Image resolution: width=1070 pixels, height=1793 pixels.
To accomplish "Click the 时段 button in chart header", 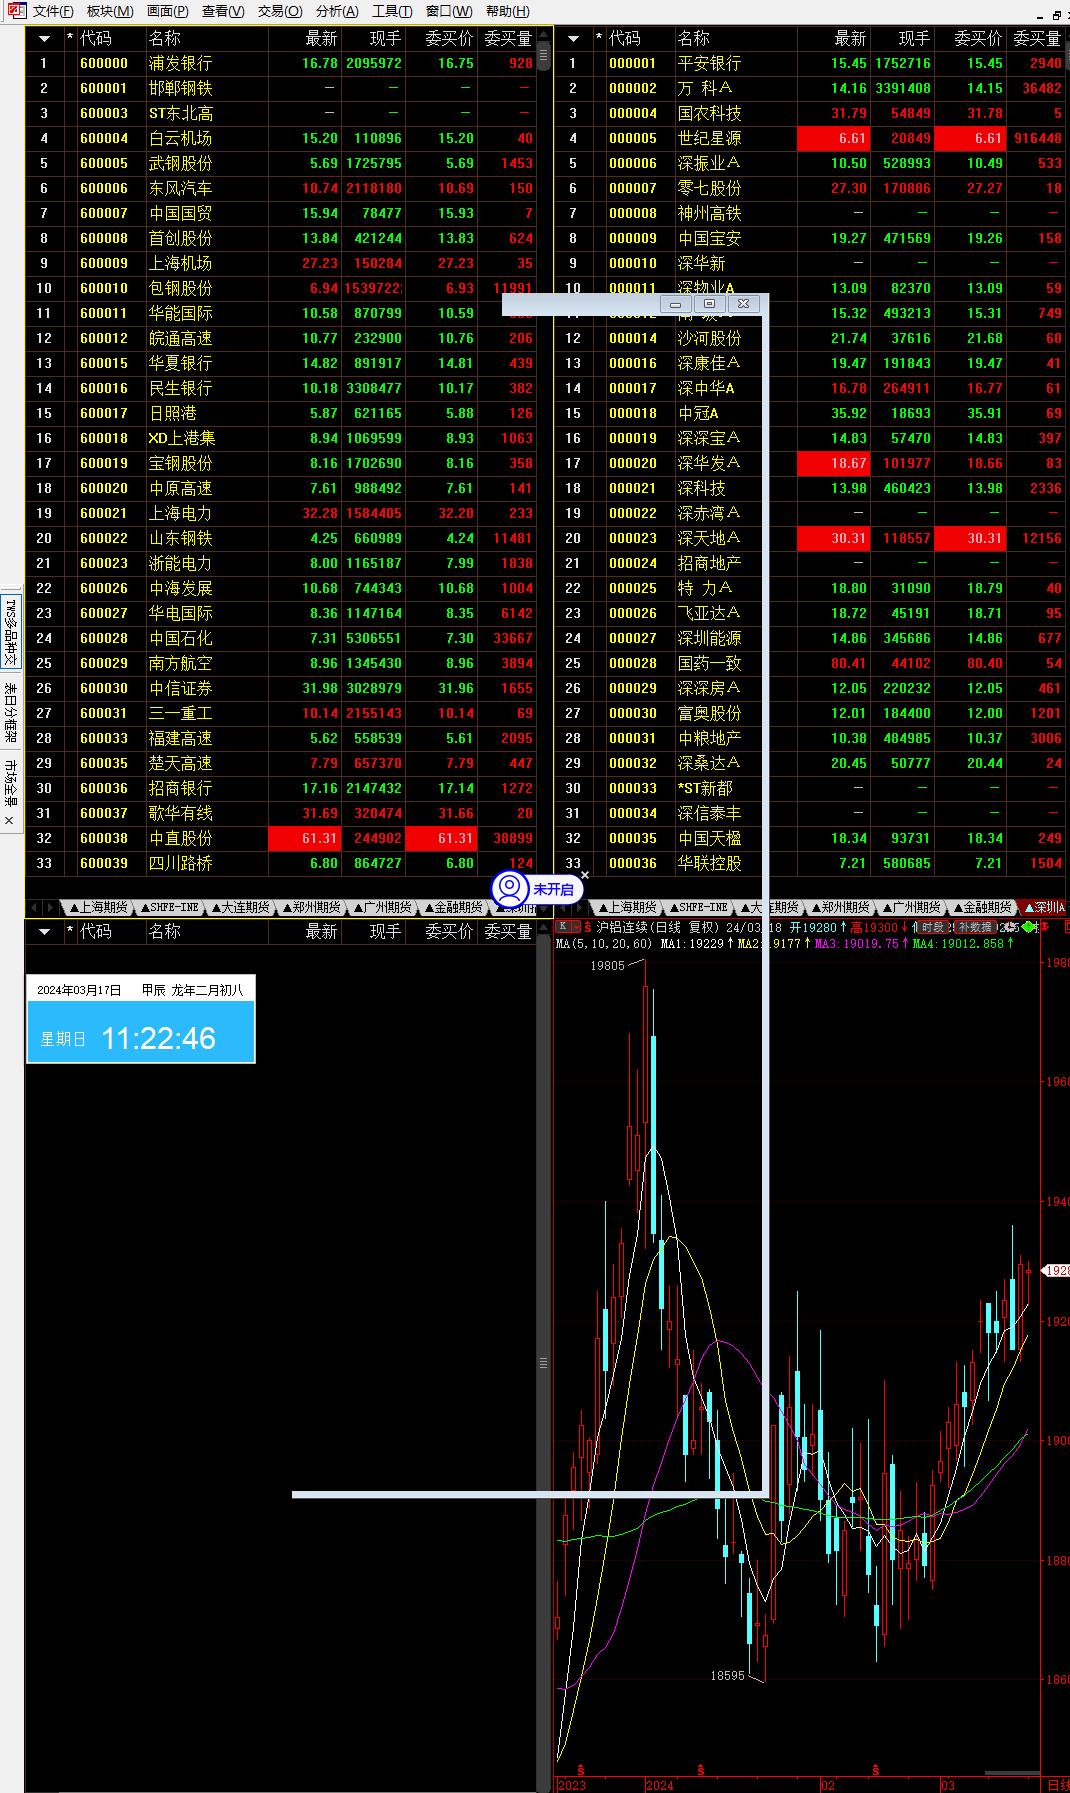I will click(x=932, y=927).
